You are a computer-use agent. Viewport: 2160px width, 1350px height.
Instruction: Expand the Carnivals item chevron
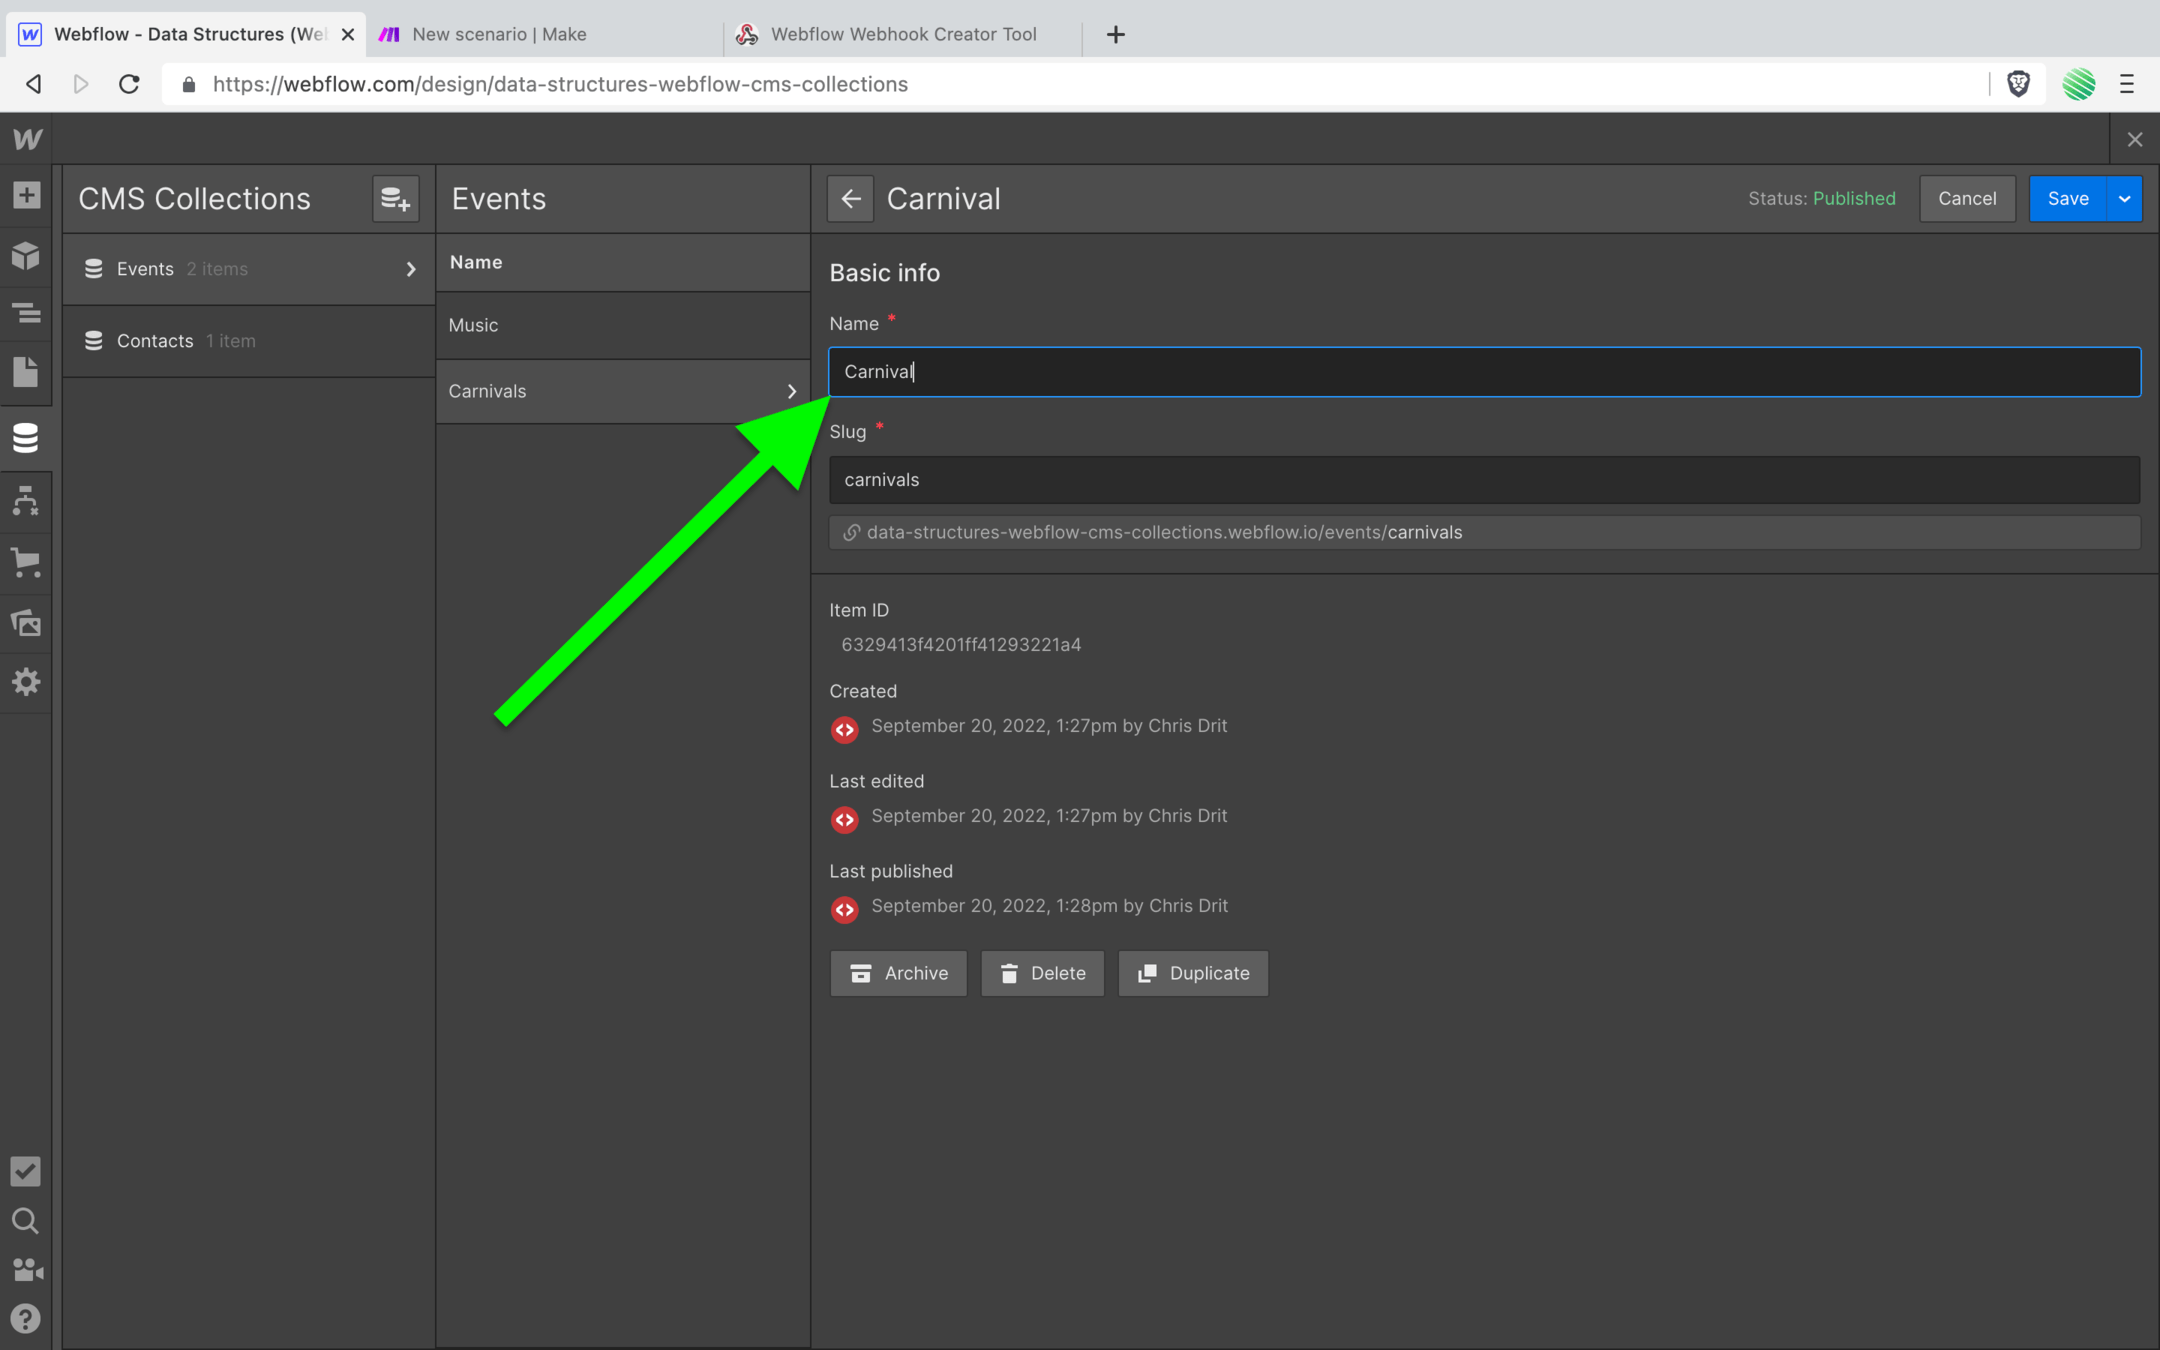click(791, 390)
